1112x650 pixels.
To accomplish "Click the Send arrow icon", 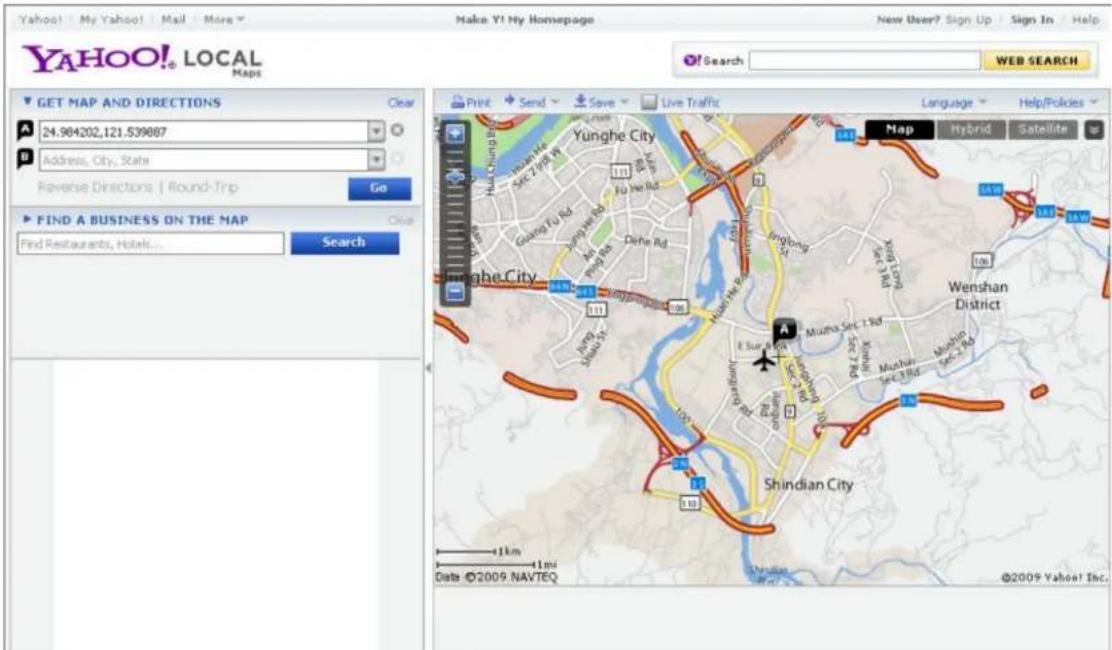I will click(x=509, y=101).
